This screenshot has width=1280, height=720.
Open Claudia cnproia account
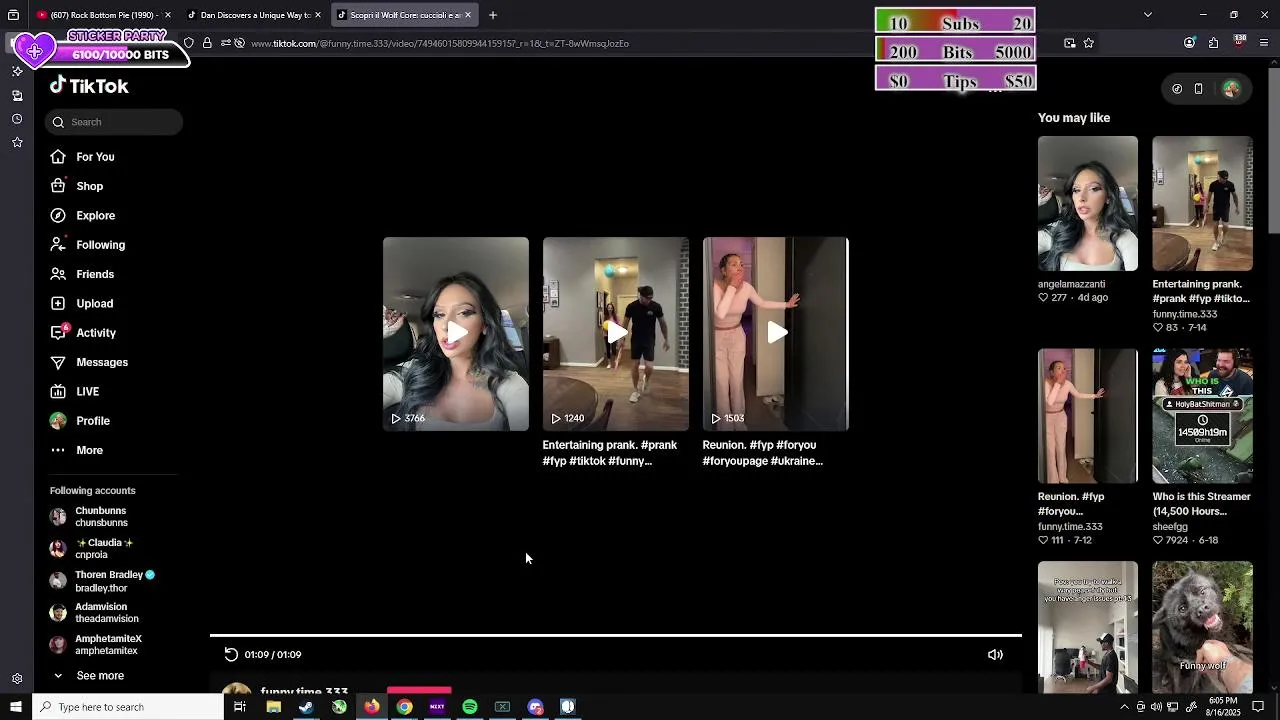(x=92, y=548)
